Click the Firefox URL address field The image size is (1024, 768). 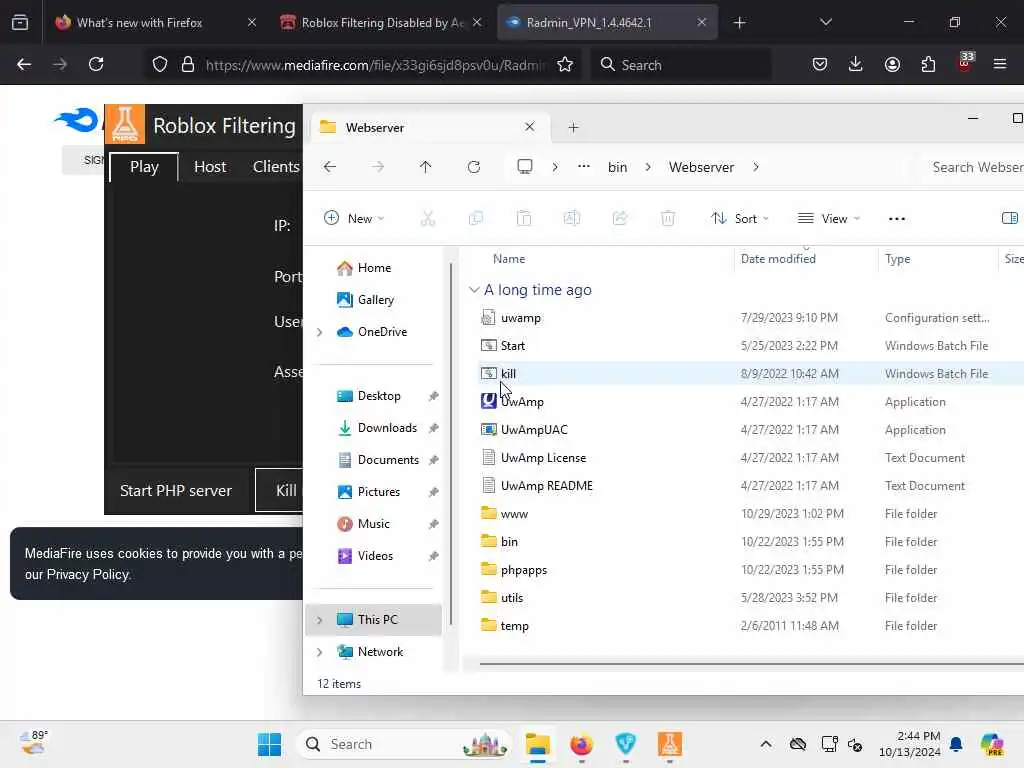click(374, 65)
